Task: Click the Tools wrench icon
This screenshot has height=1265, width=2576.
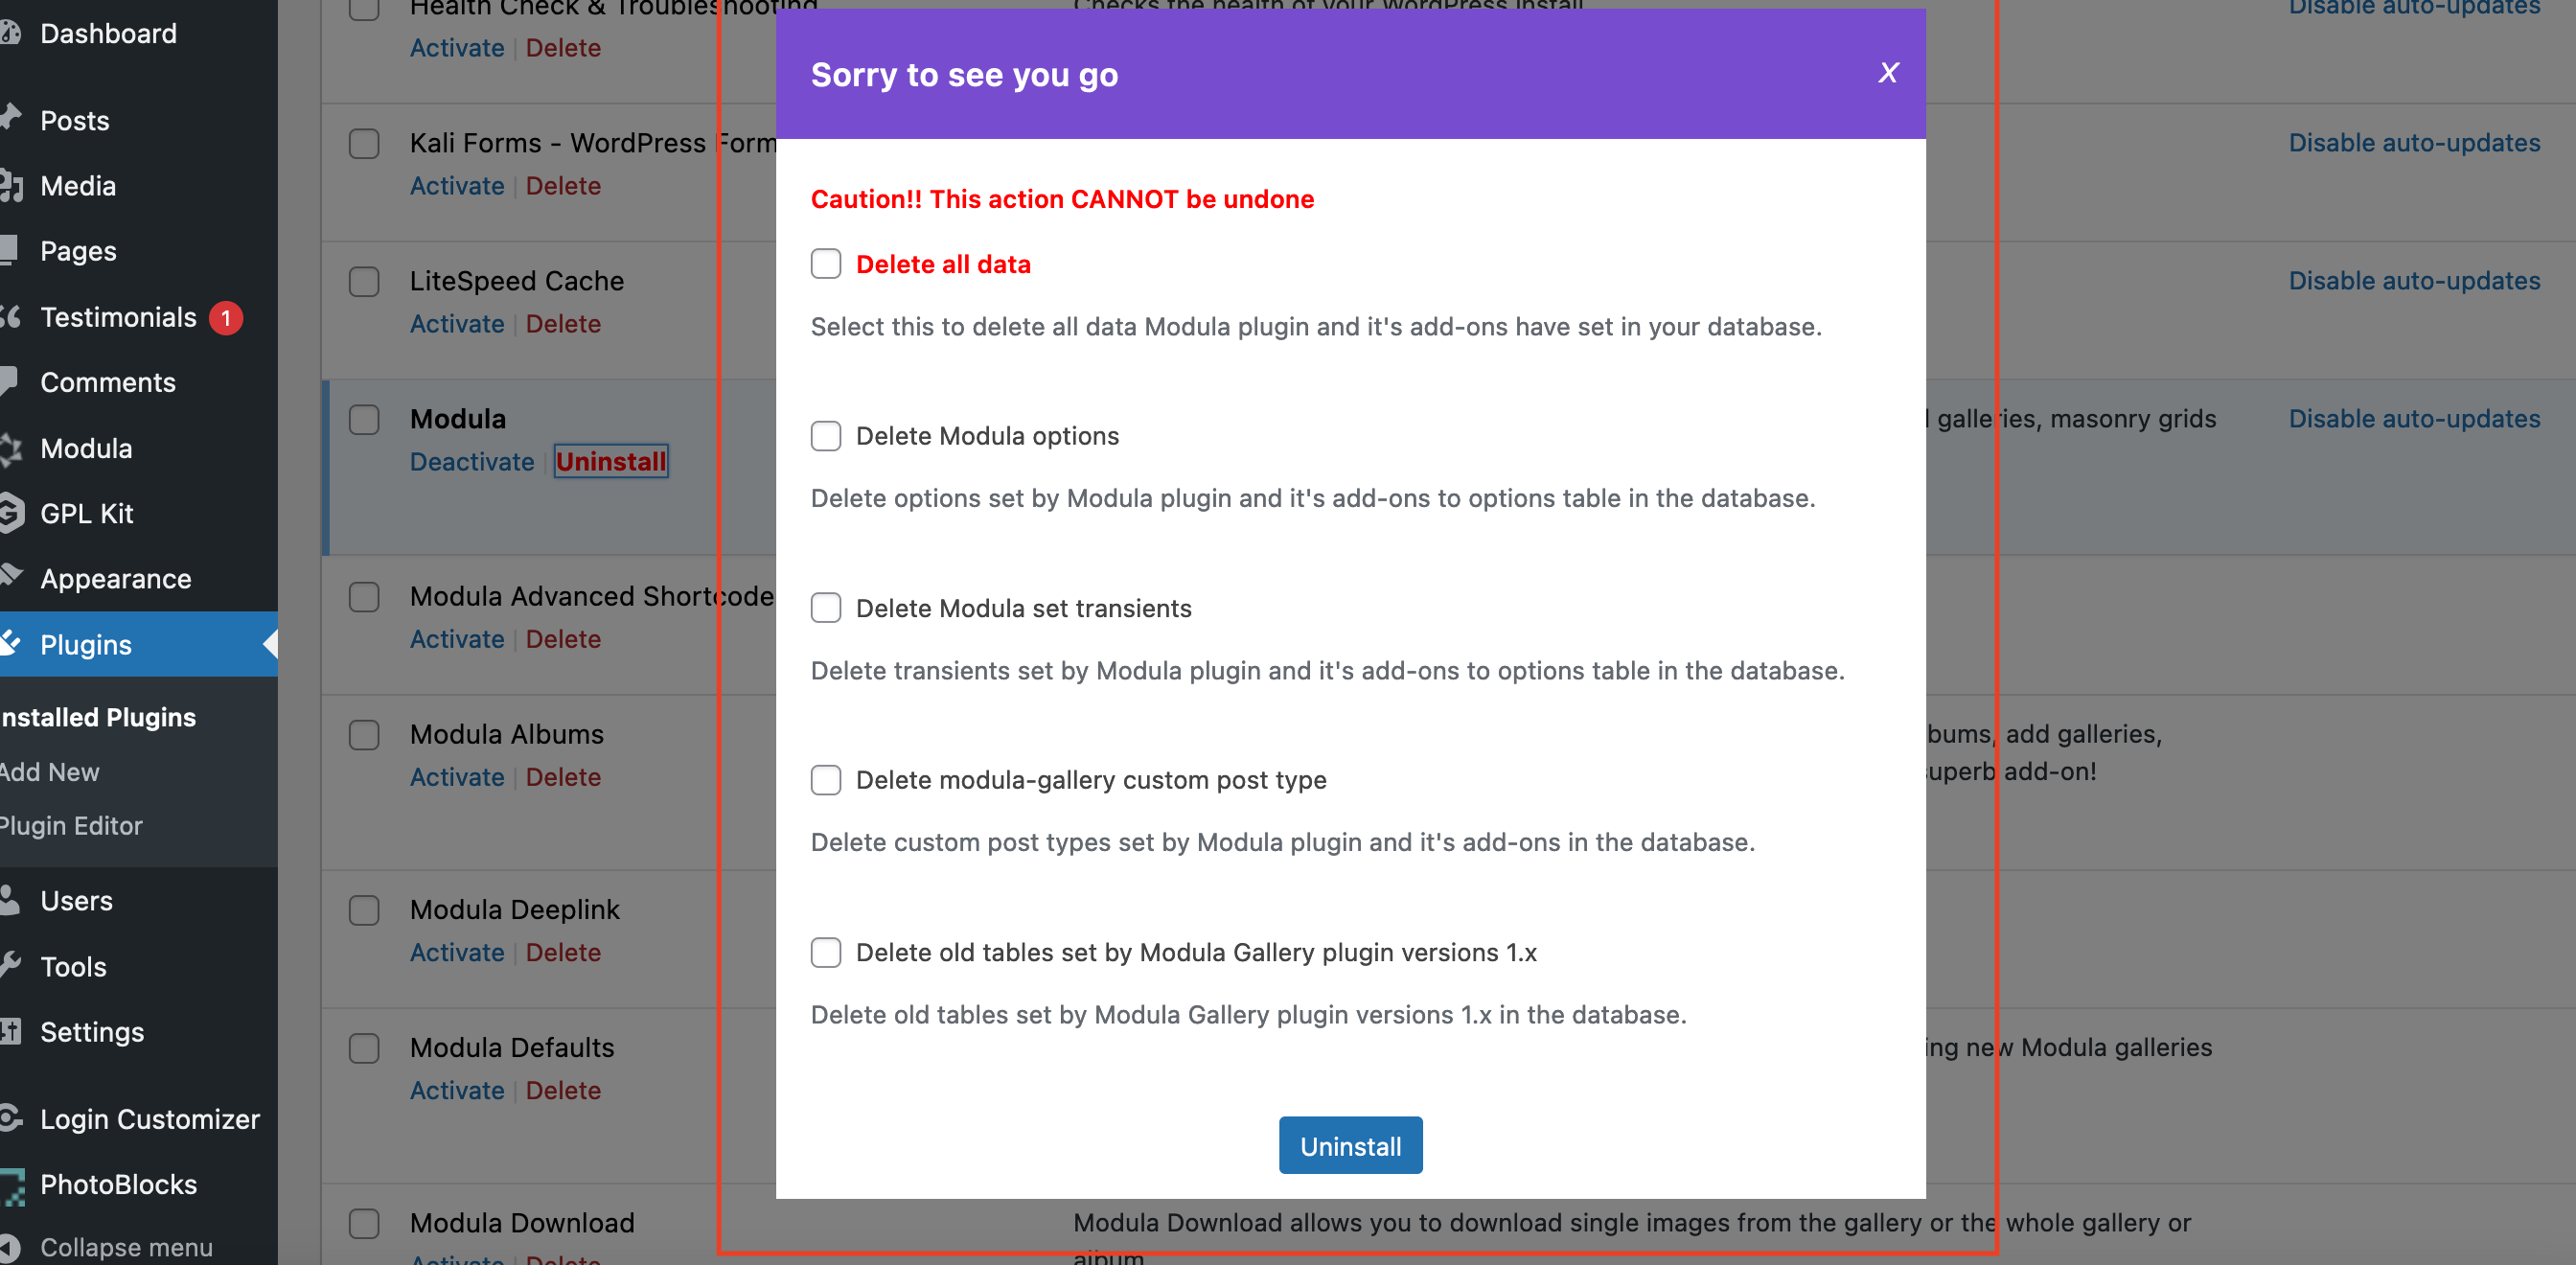Action: pyautogui.click(x=10, y=966)
